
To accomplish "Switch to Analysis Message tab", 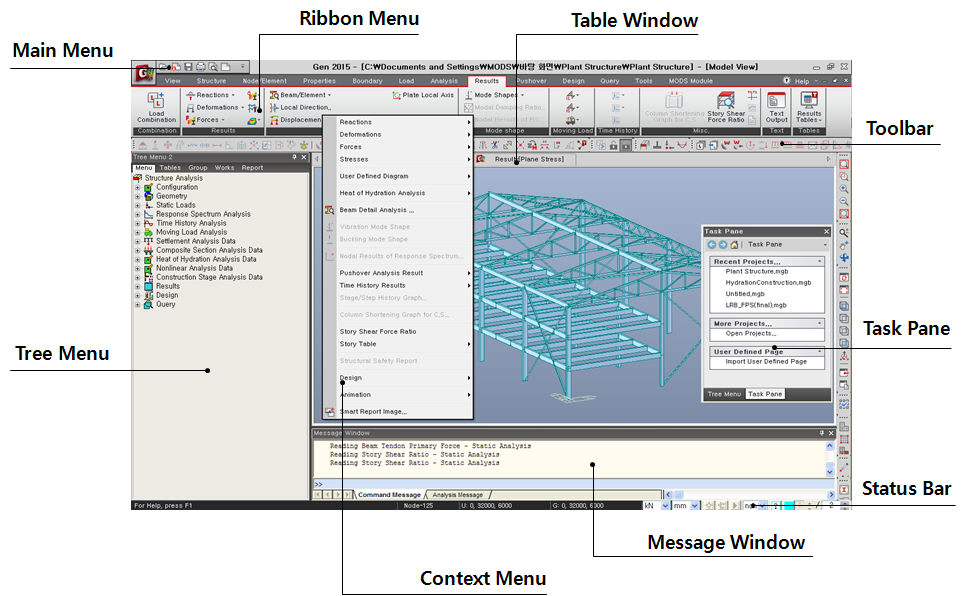I will [457, 494].
